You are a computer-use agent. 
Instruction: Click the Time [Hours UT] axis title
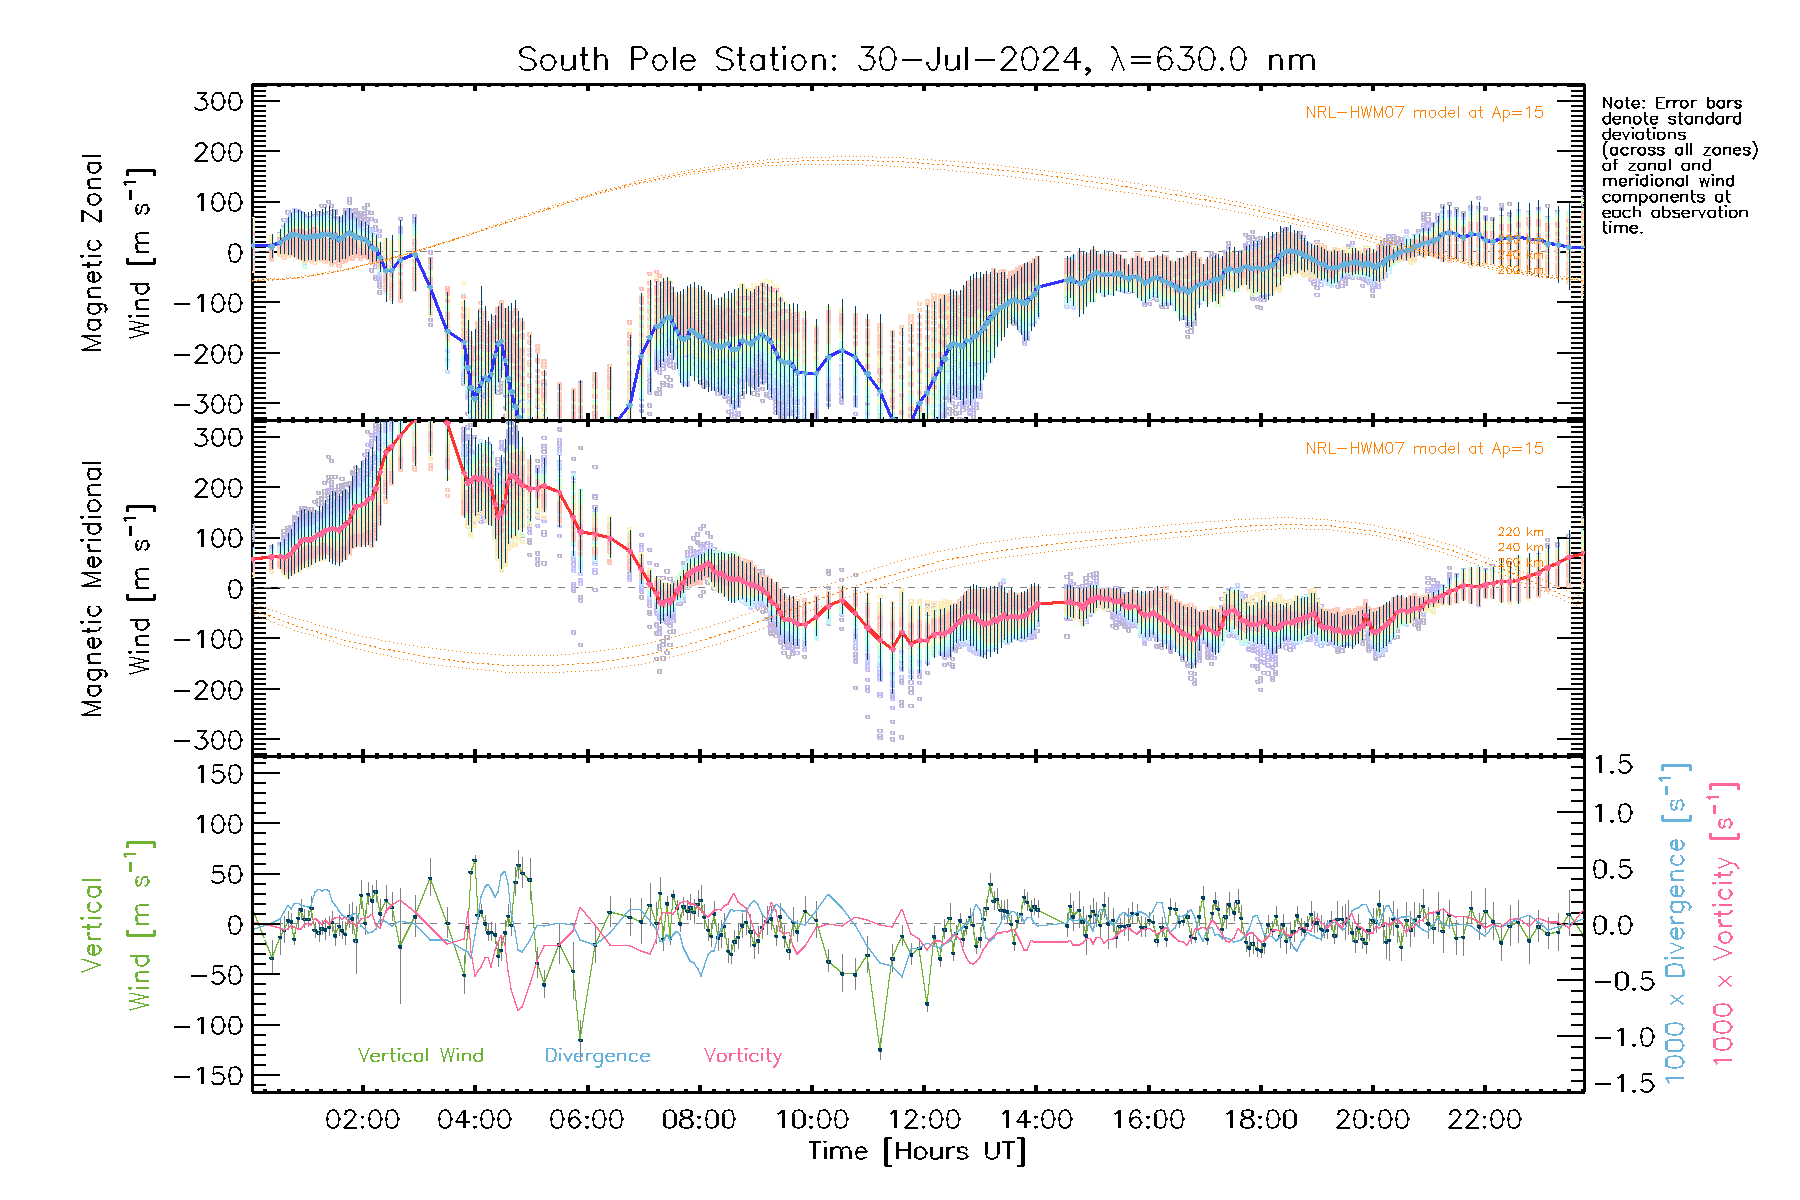(x=917, y=1151)
